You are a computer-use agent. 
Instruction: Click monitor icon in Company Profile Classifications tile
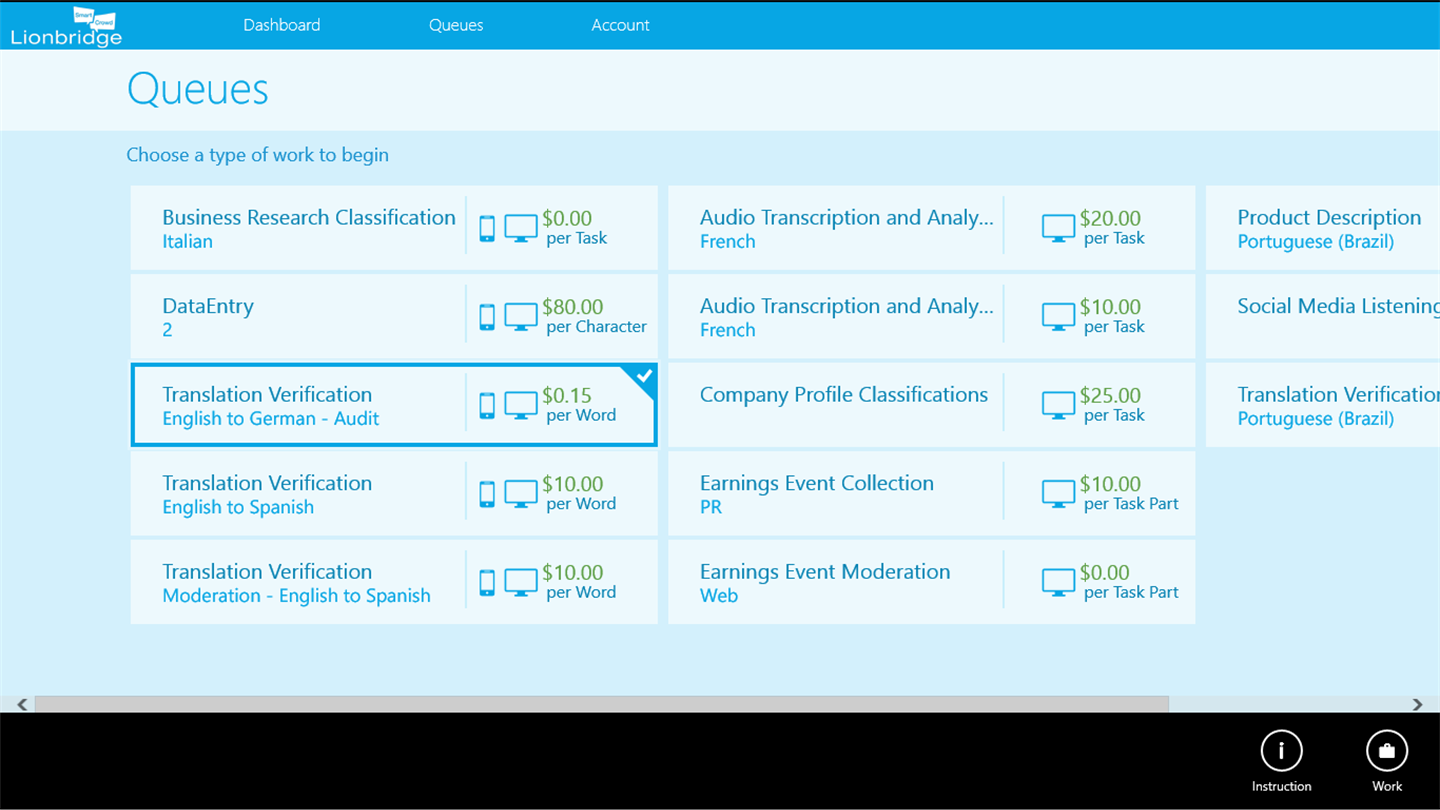(x=1059, y=405)
